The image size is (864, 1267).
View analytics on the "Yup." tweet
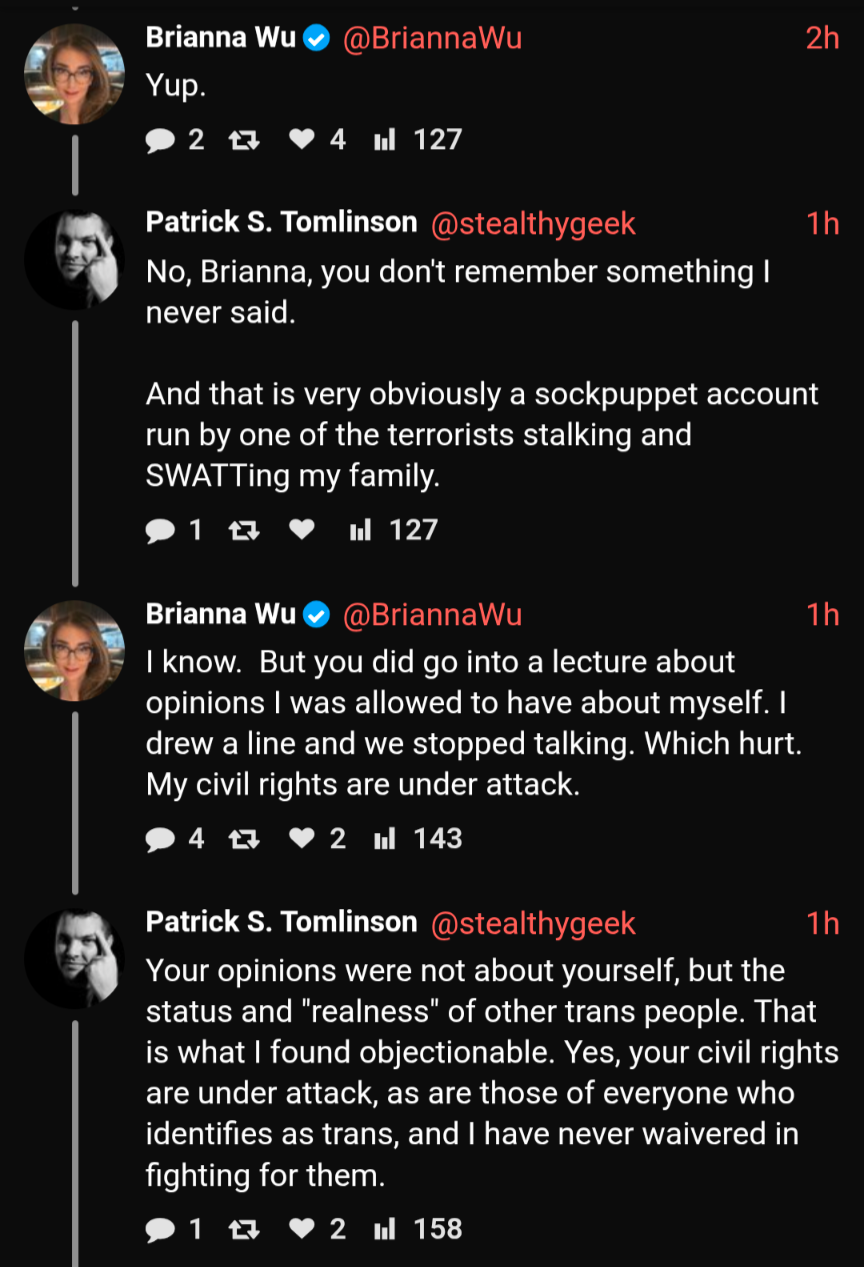(417, 139)
